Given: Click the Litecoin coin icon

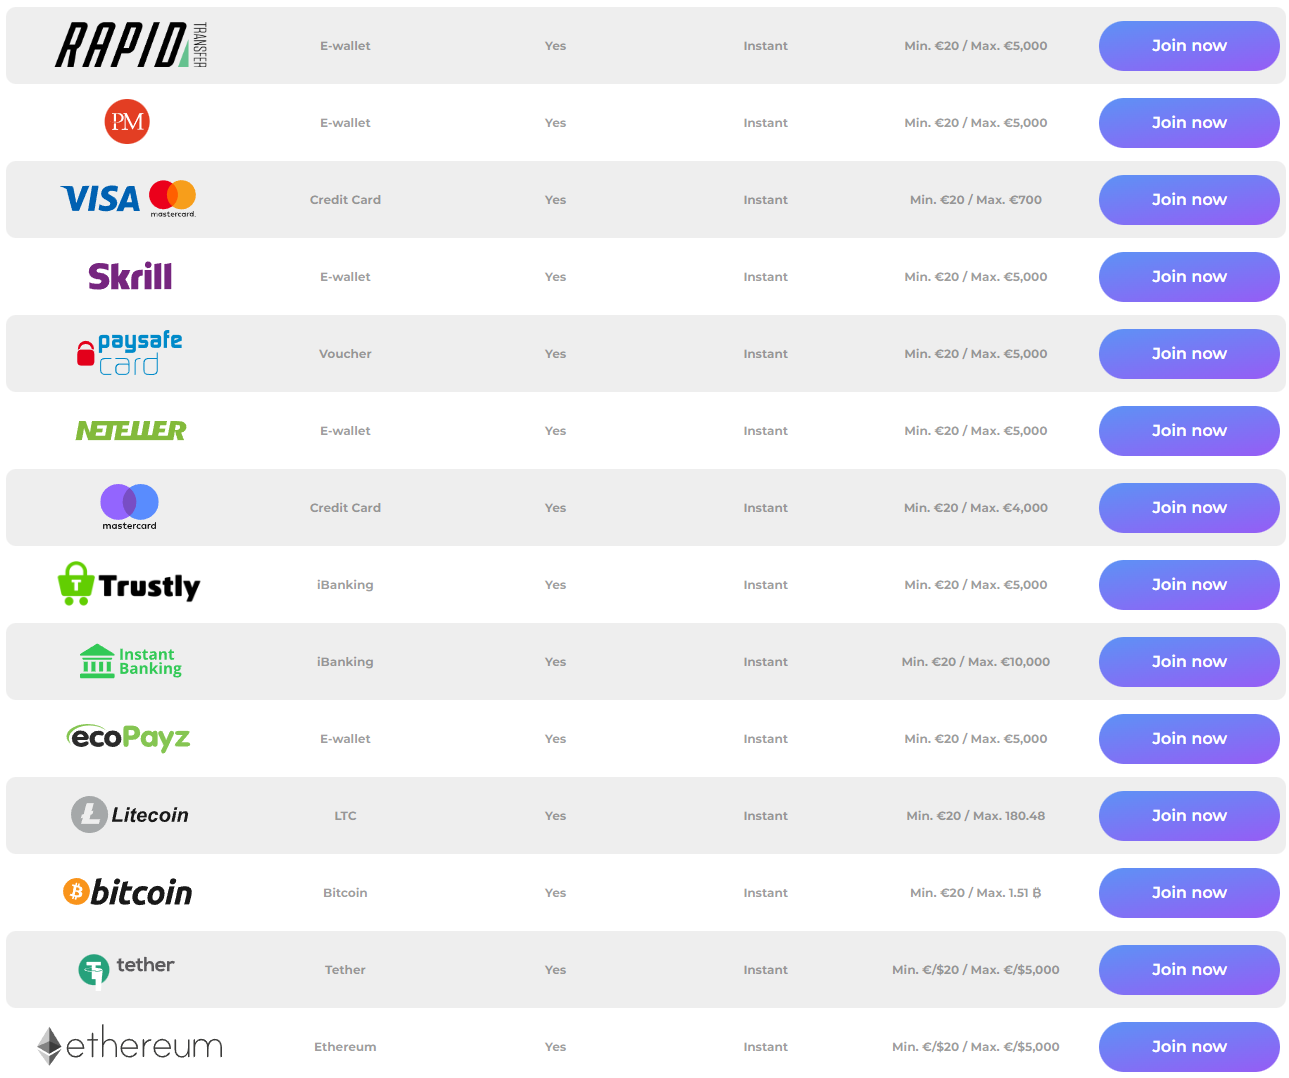Looking at the screenshot, I should tap(88, 815).
